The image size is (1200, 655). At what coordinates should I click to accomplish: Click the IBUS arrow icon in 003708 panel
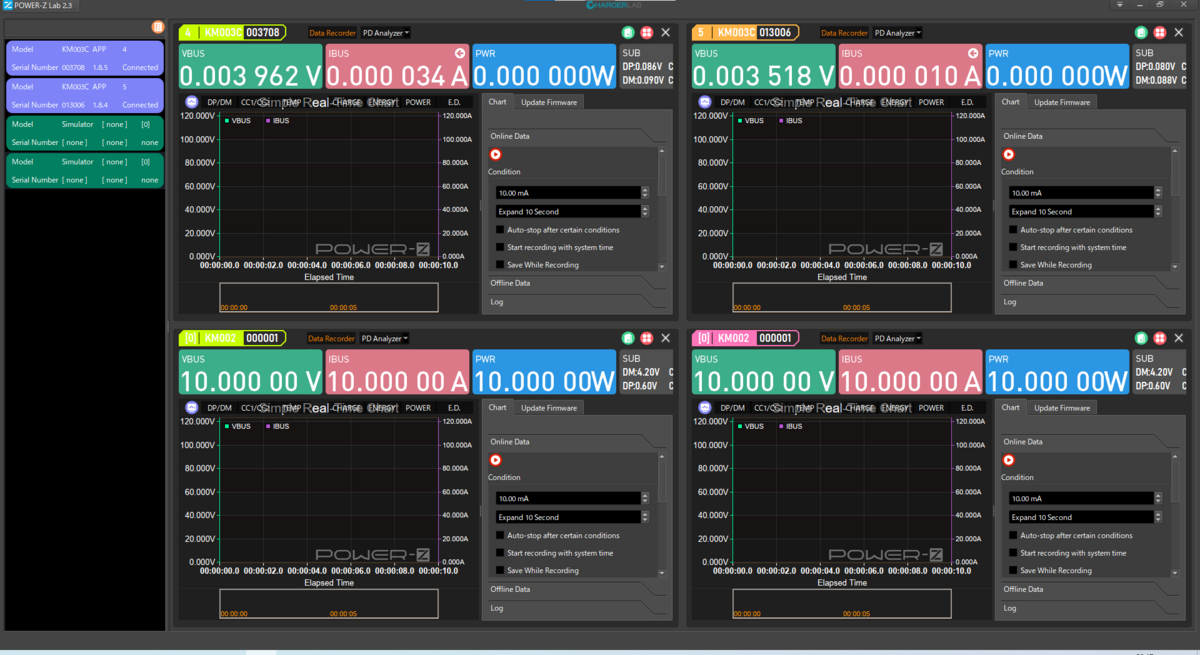click(x=460, y=53)
